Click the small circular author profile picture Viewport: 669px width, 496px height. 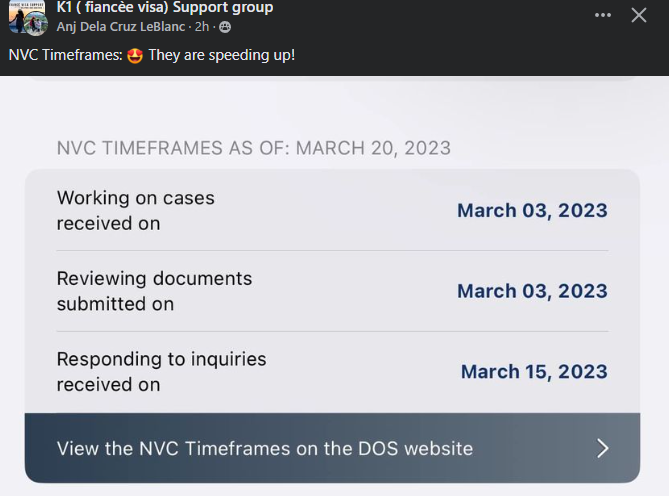pyautogui.click(x=36, y=24)
